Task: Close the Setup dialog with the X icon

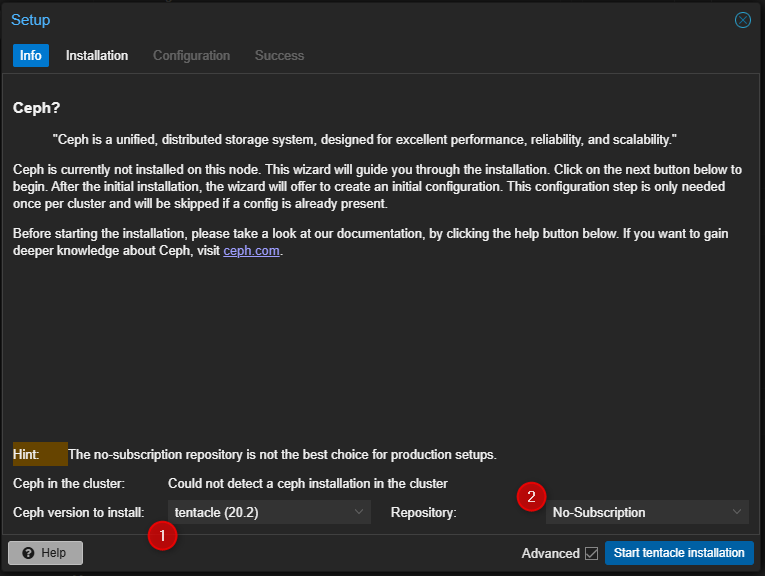Action: tap(743, 20)
